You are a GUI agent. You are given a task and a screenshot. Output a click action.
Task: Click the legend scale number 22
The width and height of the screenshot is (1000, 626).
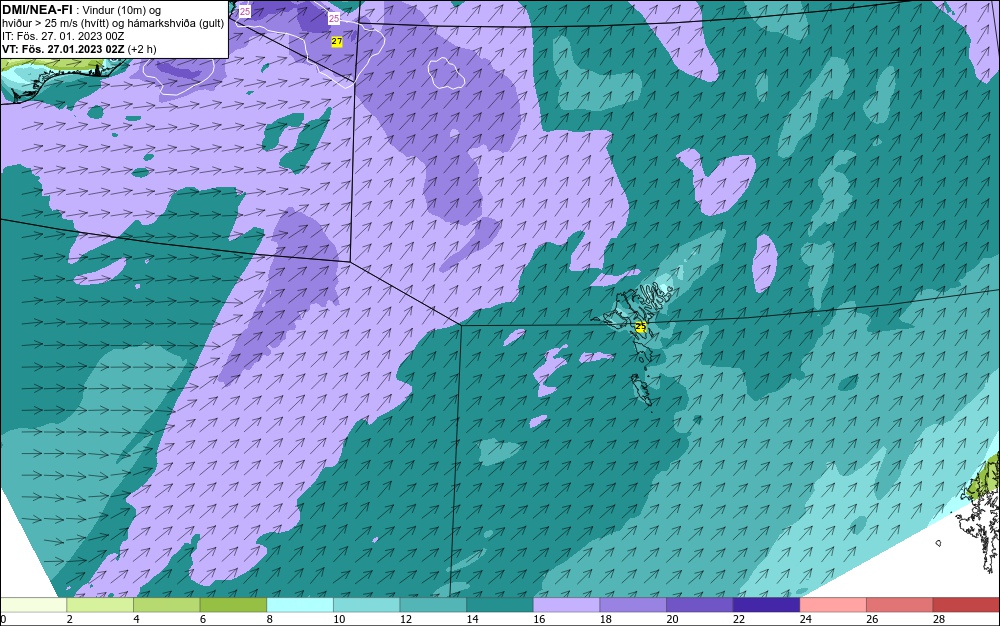click(x=739, y=619)
